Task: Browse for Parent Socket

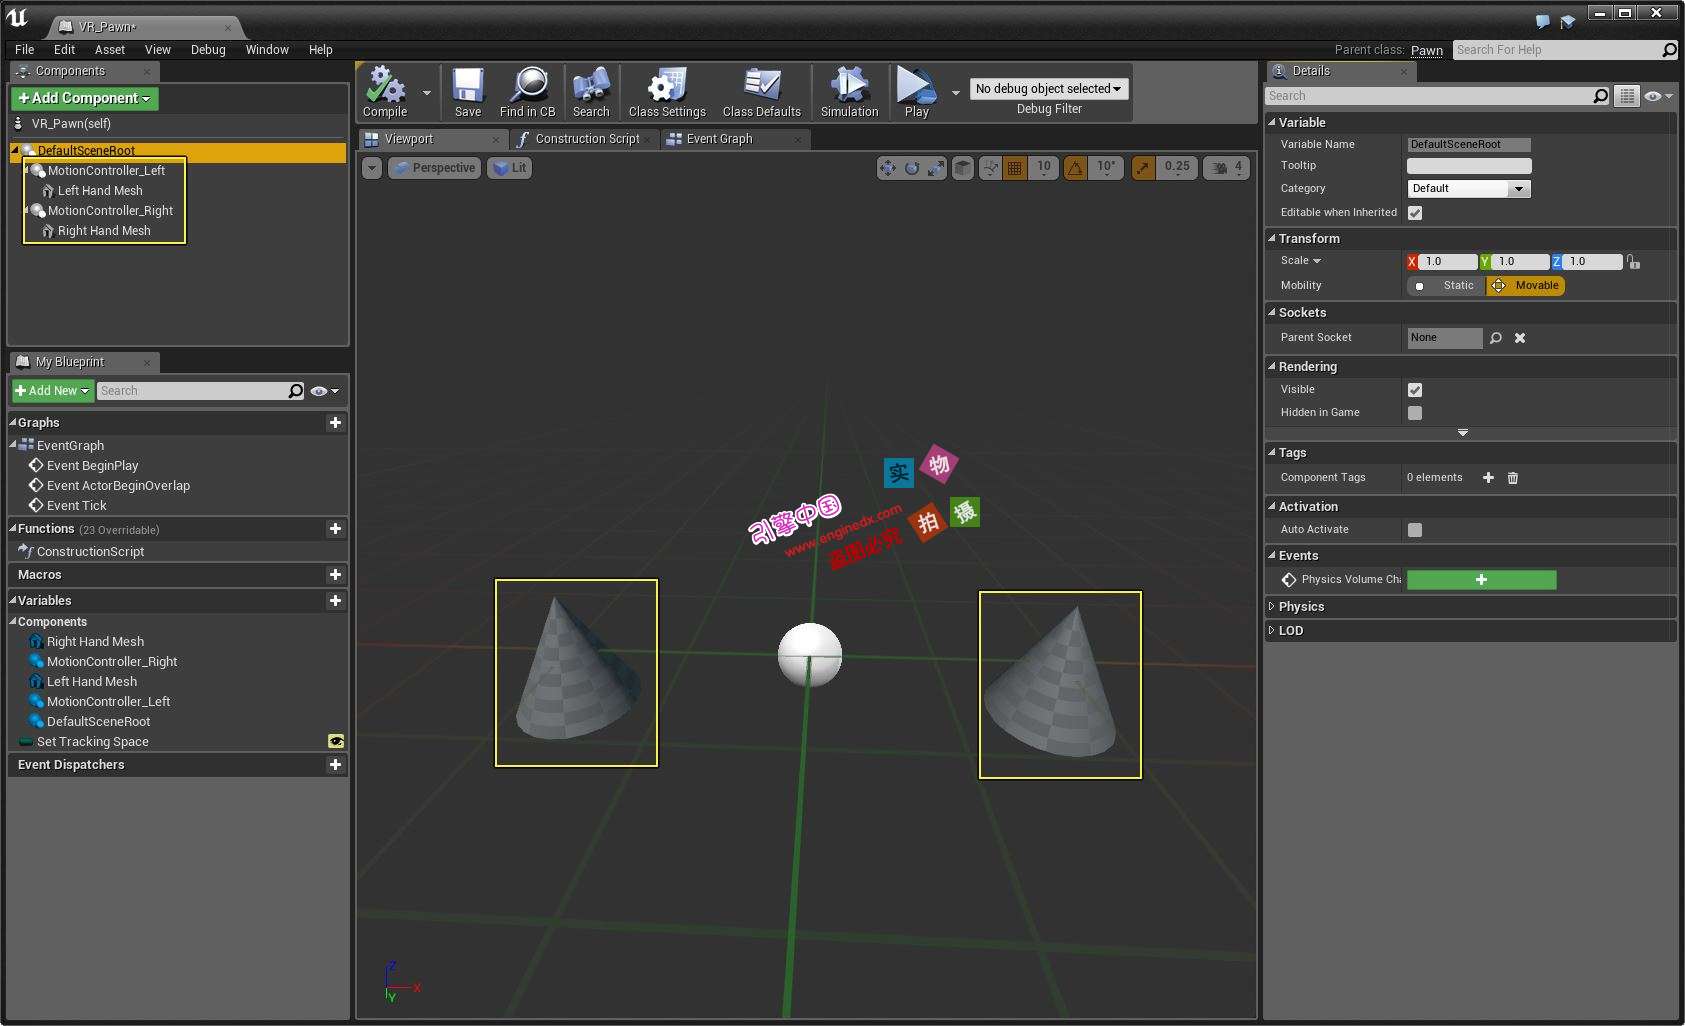Action: [x=1496, y=338]
